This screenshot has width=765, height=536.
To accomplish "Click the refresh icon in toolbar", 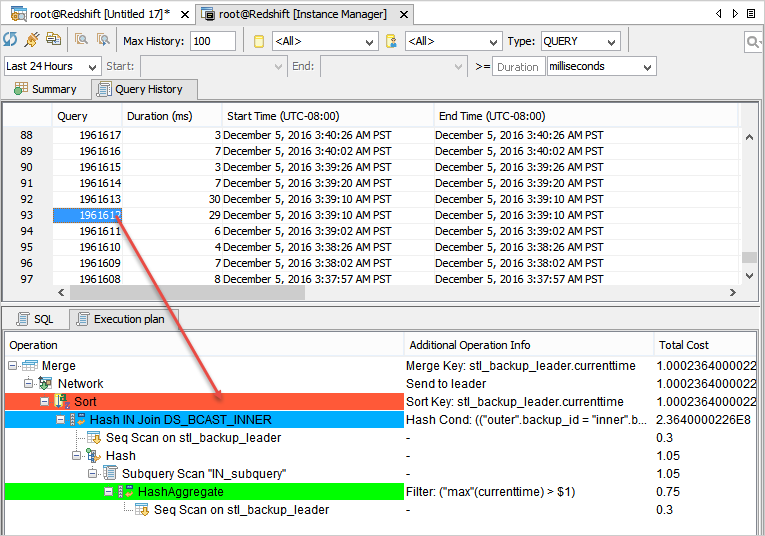I will pos(10,40).
